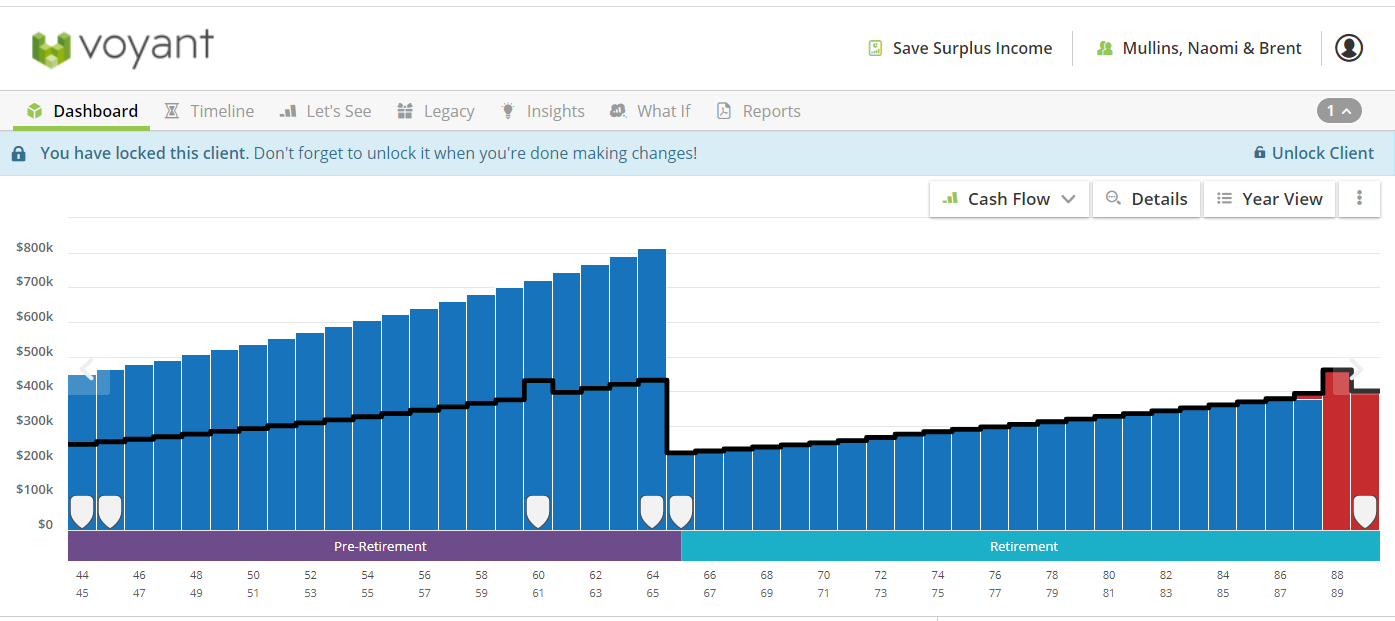Click the green people icon beside Mullins
Image resolution: width=1395 pixels, height=621 pixels.
point(1105,48)
